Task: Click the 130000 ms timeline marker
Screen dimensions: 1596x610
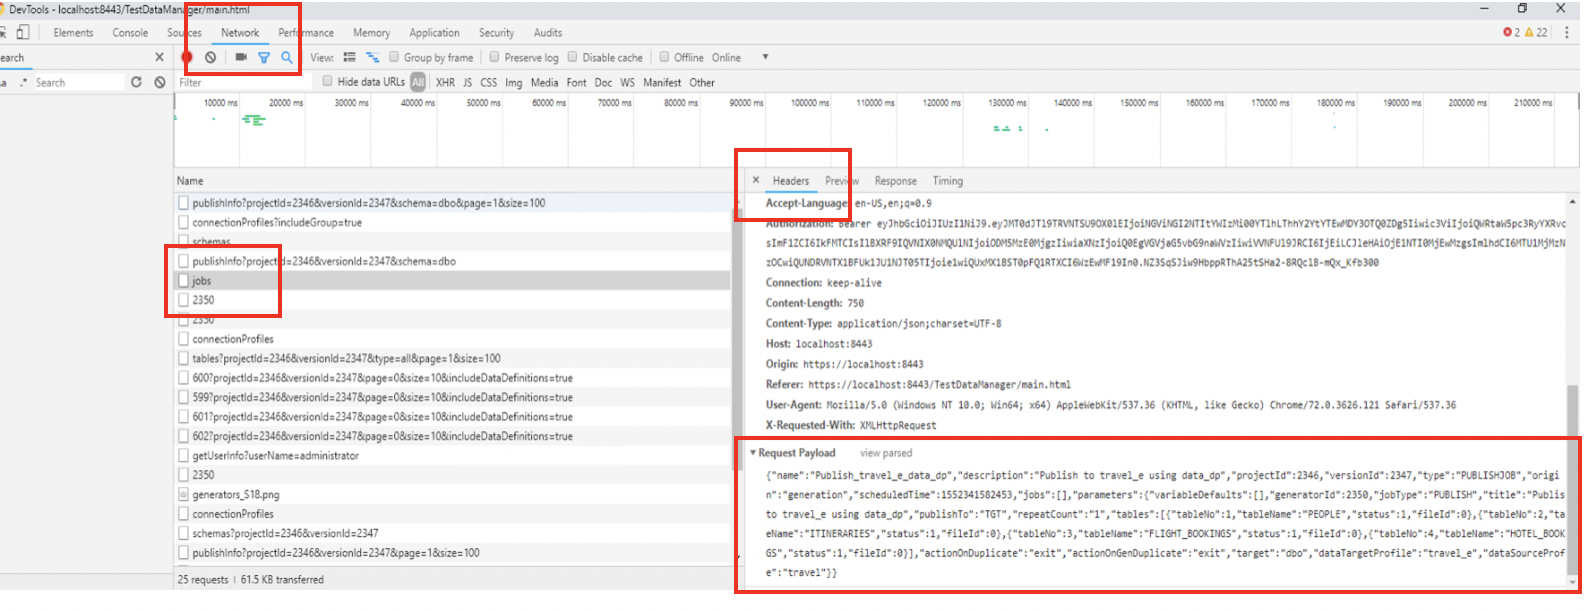Action: pyautogui.click(x=1007, y=103)
